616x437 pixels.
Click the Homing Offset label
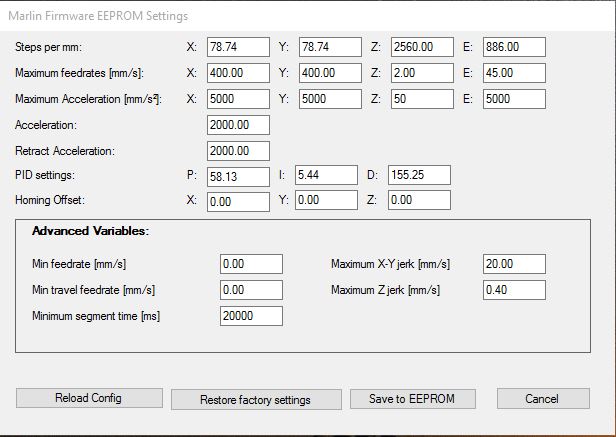coord(50,200)
